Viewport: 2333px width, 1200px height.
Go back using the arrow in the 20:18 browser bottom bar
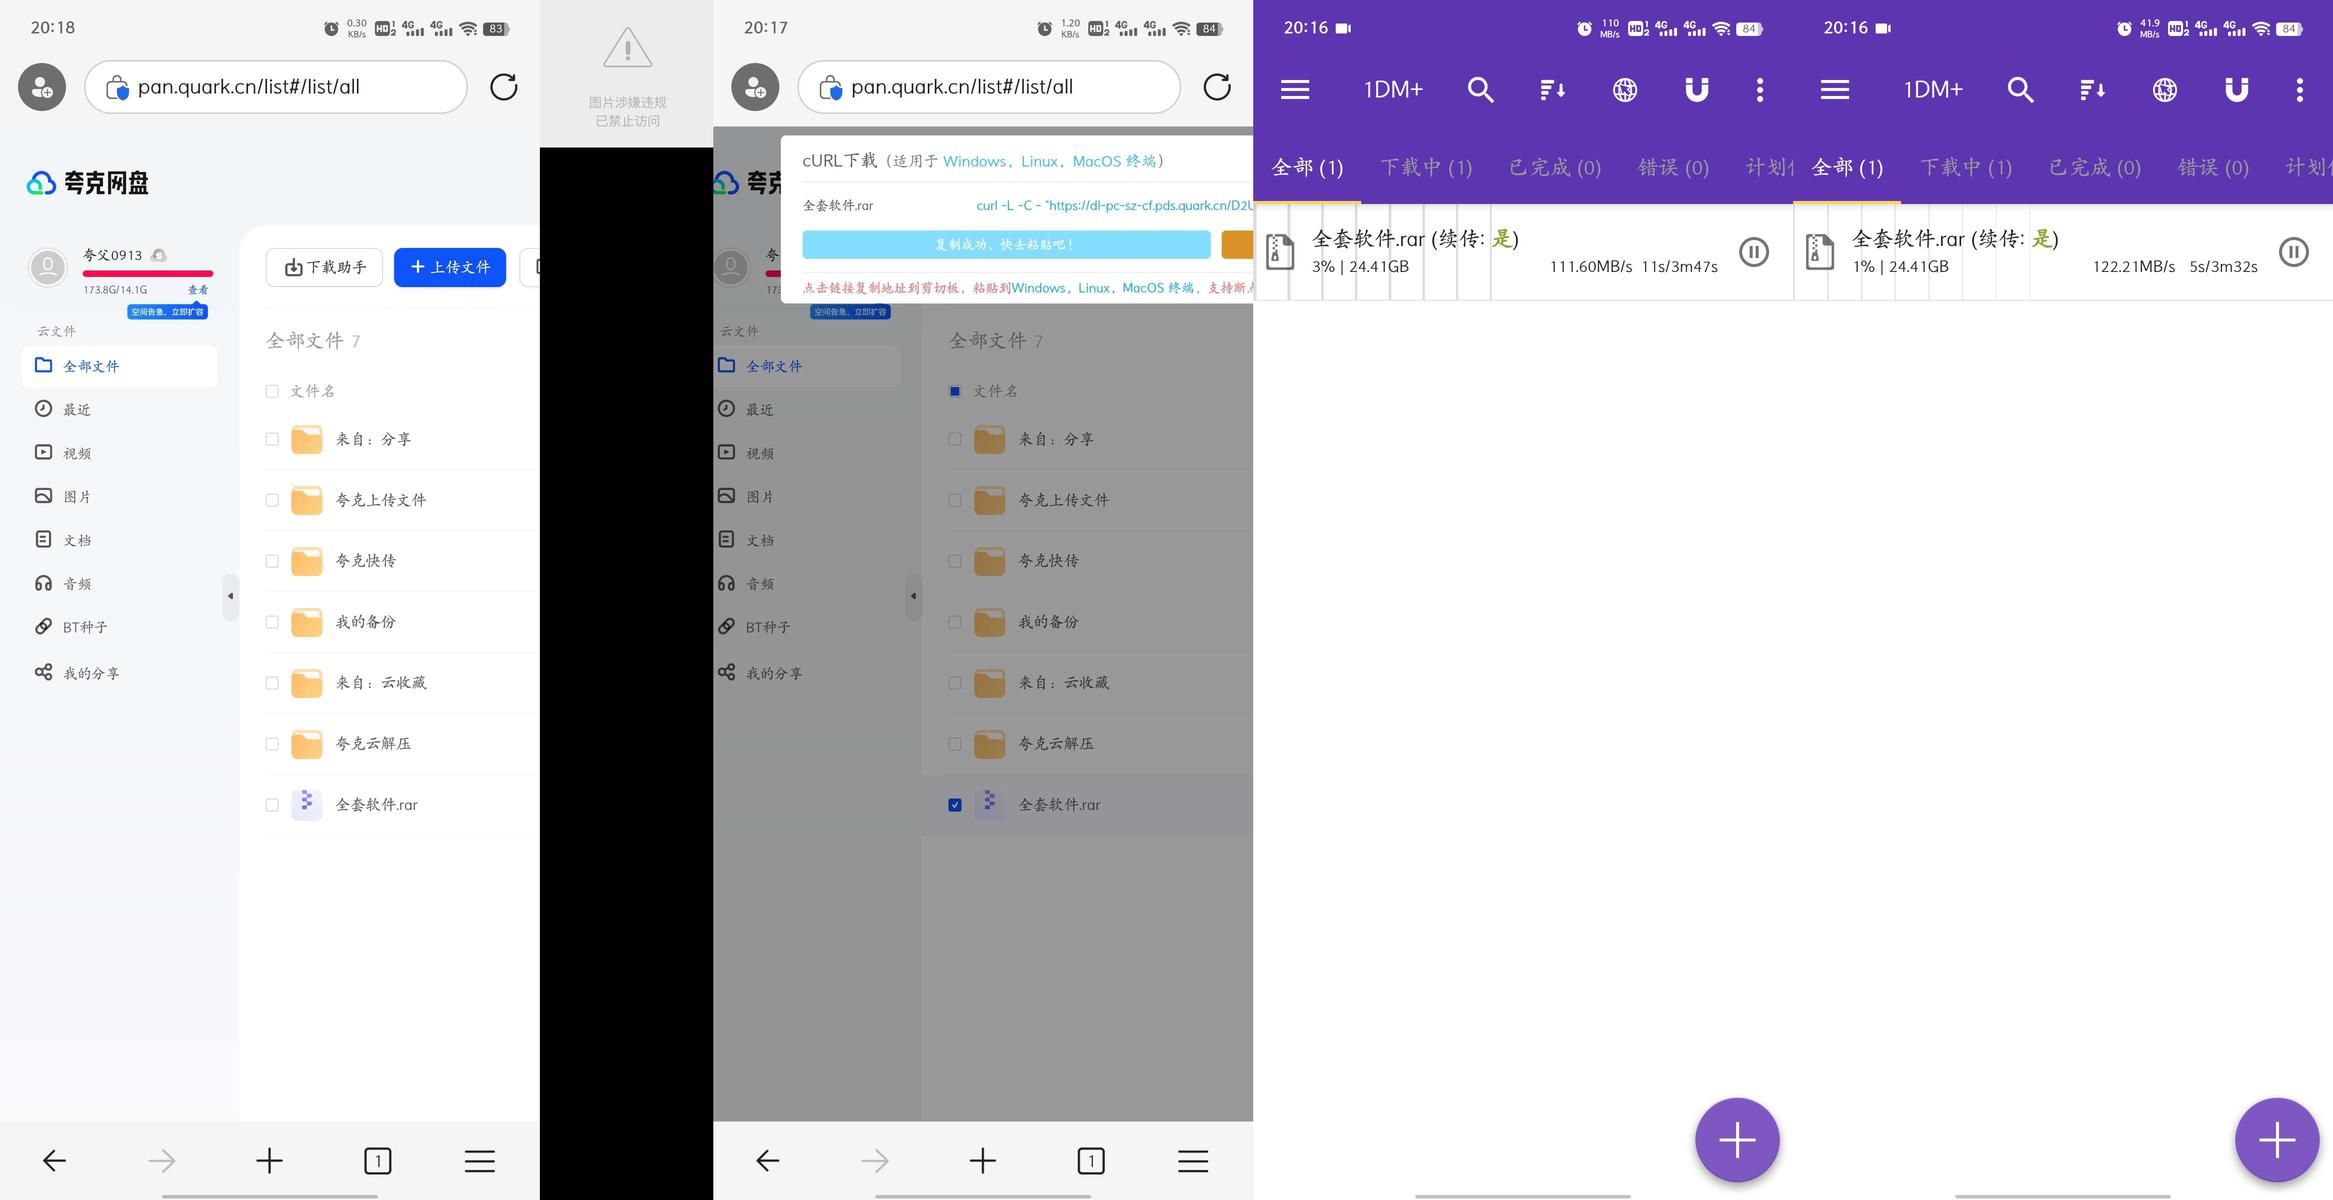pyautogui.click(x=54, y=1160)
